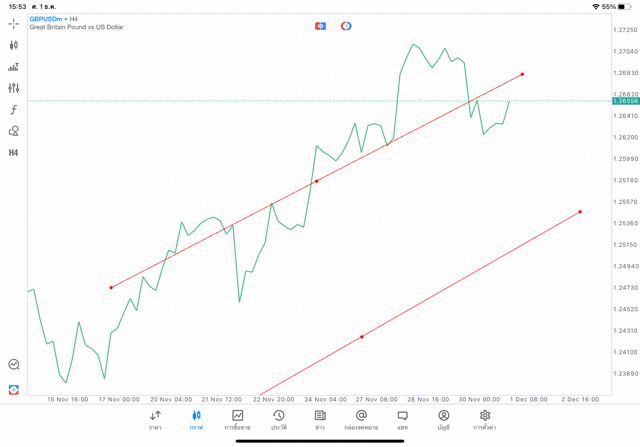
Task: Switch to the ประวัติ history tab
Action: (x=278, y=419)
